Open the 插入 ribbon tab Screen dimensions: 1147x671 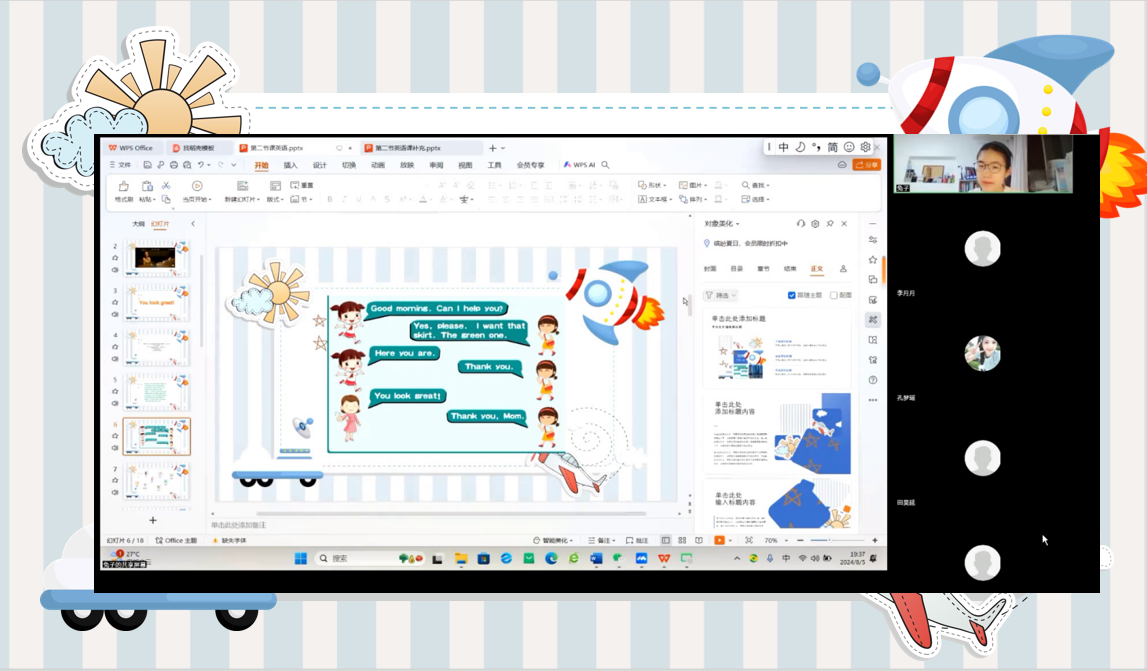[290, 165]
